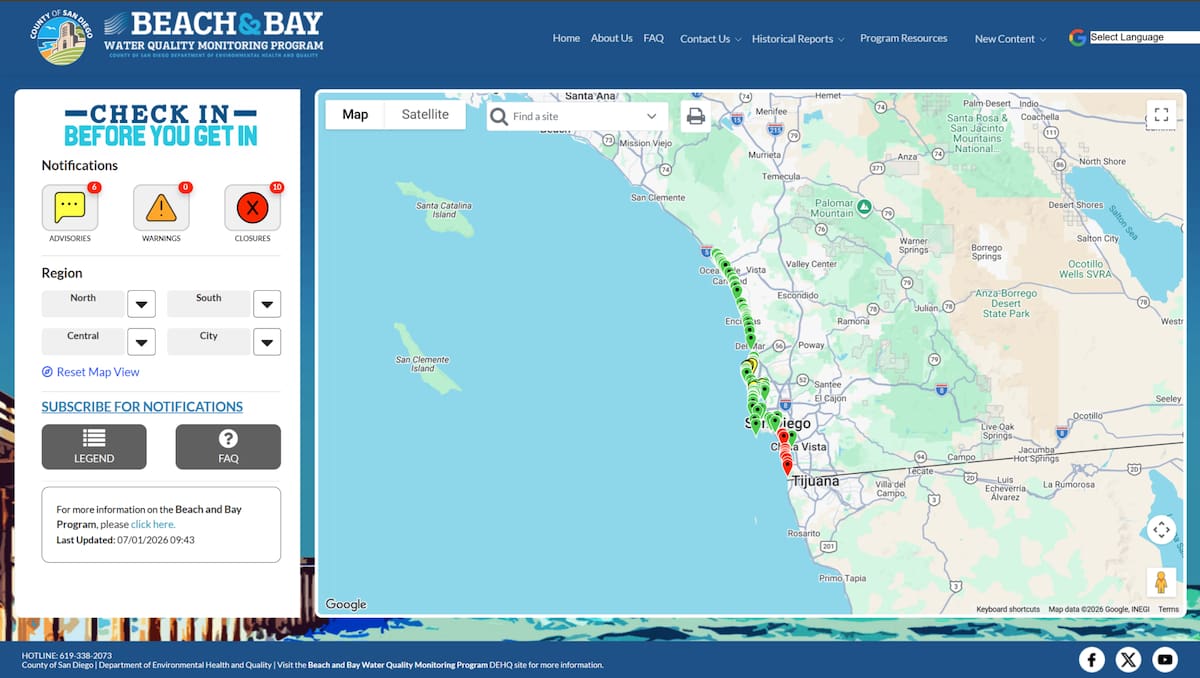Click the Google logo on map
1200x678 pixels.
(x=346, y=604)
